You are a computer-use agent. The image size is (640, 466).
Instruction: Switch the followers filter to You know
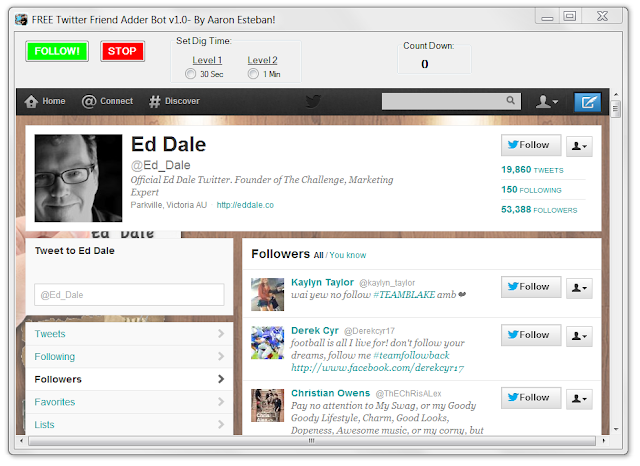tap(348, 255)
